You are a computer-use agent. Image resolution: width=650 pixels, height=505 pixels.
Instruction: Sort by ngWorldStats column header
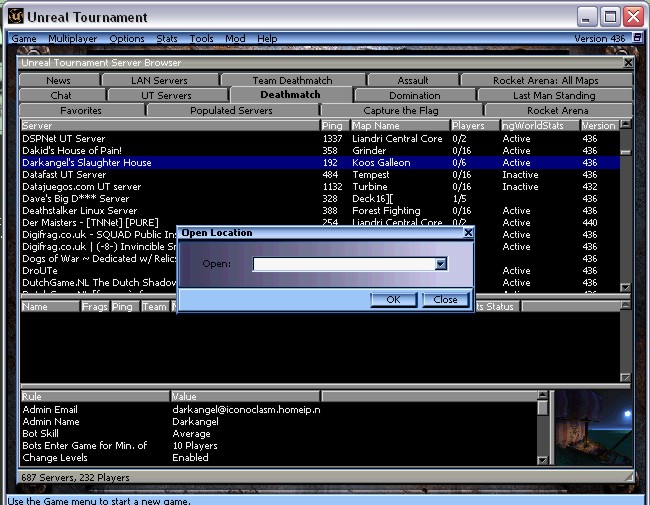coord(540,125)
